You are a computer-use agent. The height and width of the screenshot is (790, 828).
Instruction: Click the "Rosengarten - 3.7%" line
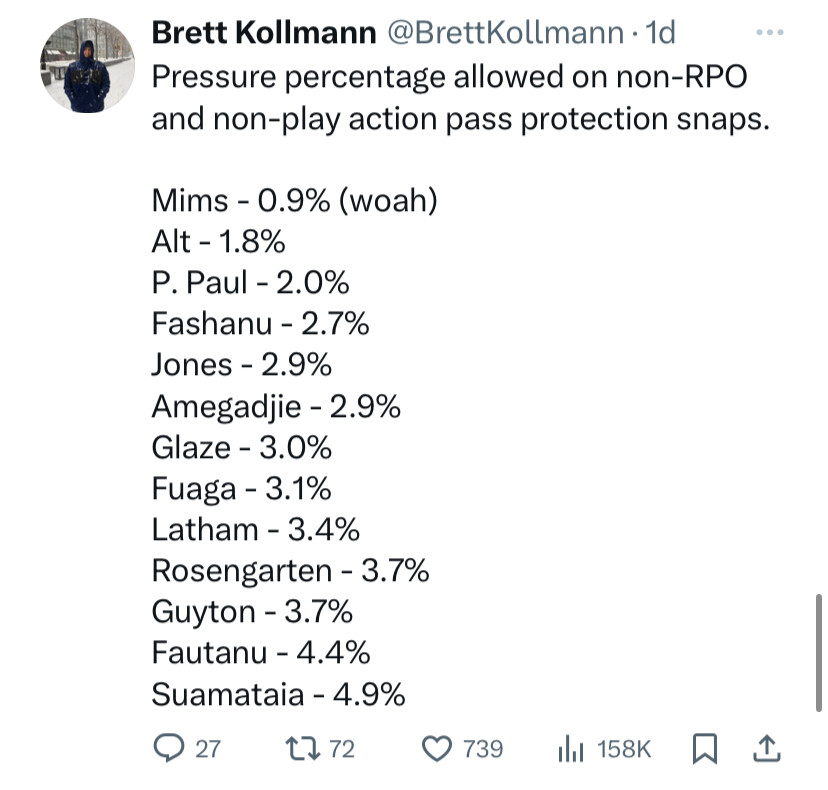(290, 571)
